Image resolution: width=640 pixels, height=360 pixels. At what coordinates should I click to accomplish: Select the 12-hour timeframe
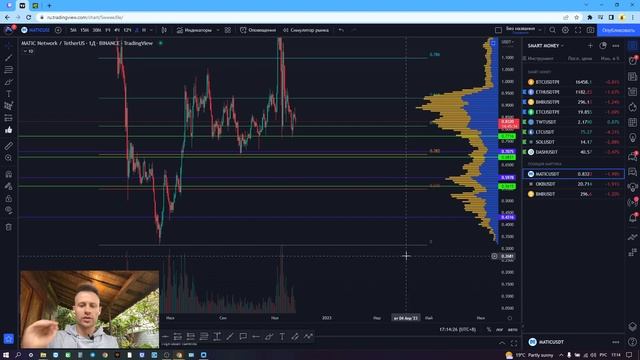coord(127,30)
